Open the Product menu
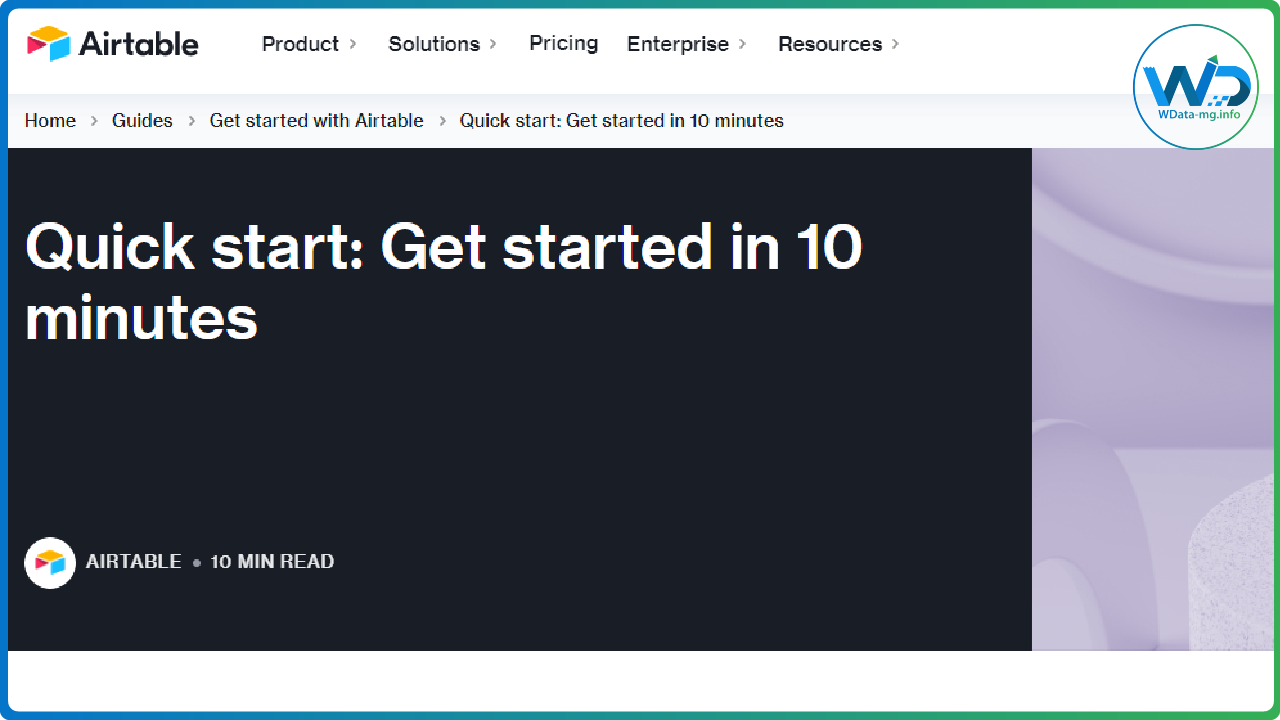 click(300, 44)
